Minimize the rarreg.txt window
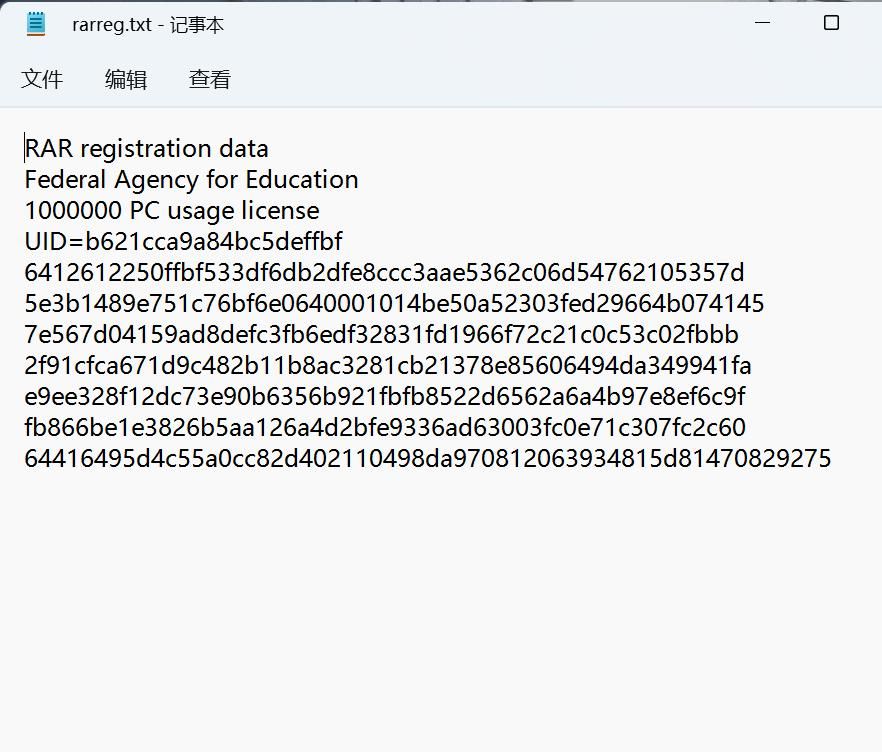 (x=762, y=22)
